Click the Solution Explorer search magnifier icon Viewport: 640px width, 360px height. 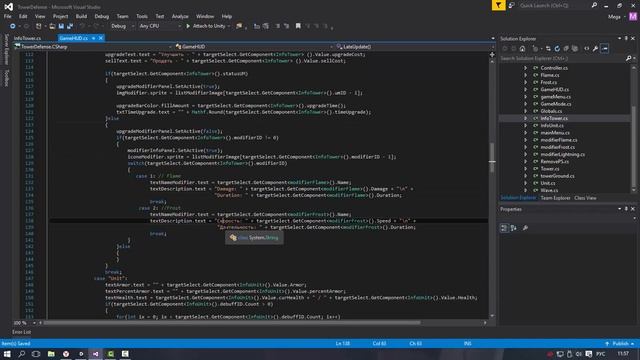628,59
